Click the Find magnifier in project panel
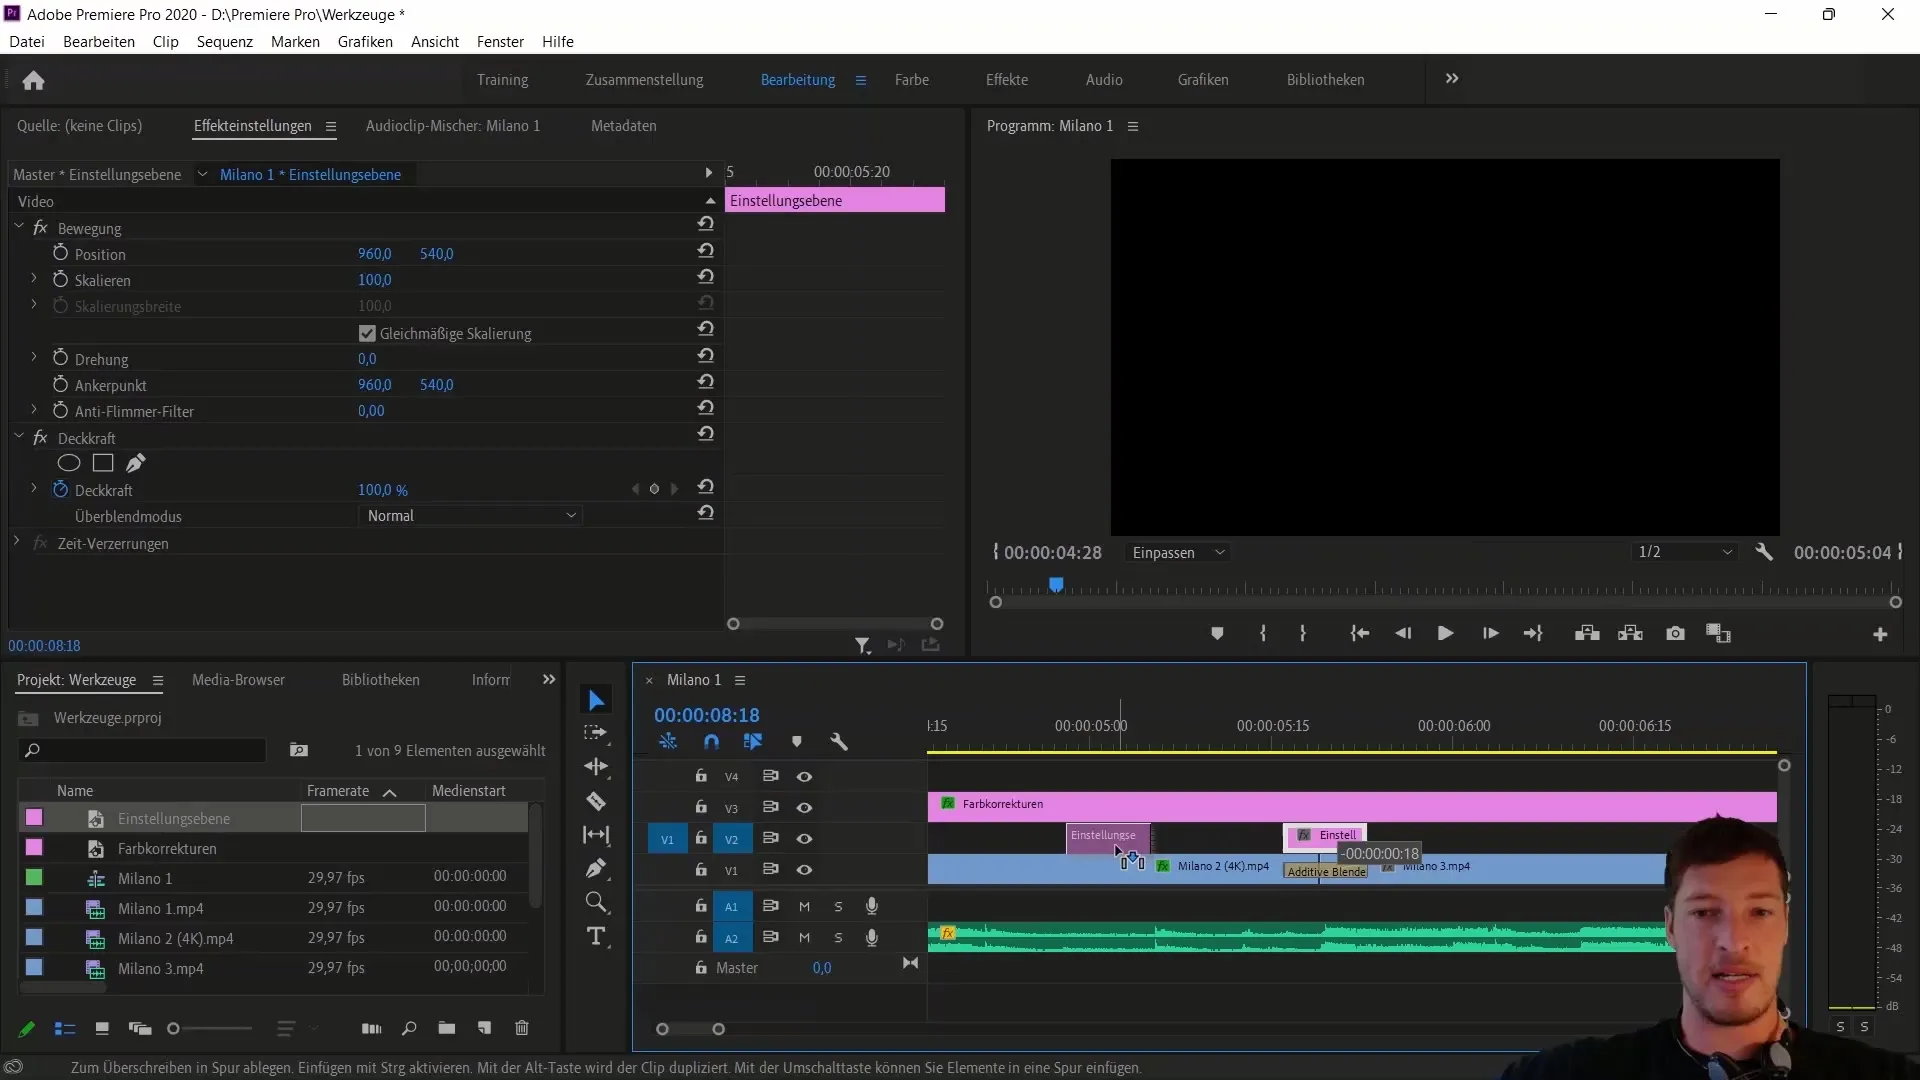This screenshot has width=1920, height=1080. tap(409, 1028)
